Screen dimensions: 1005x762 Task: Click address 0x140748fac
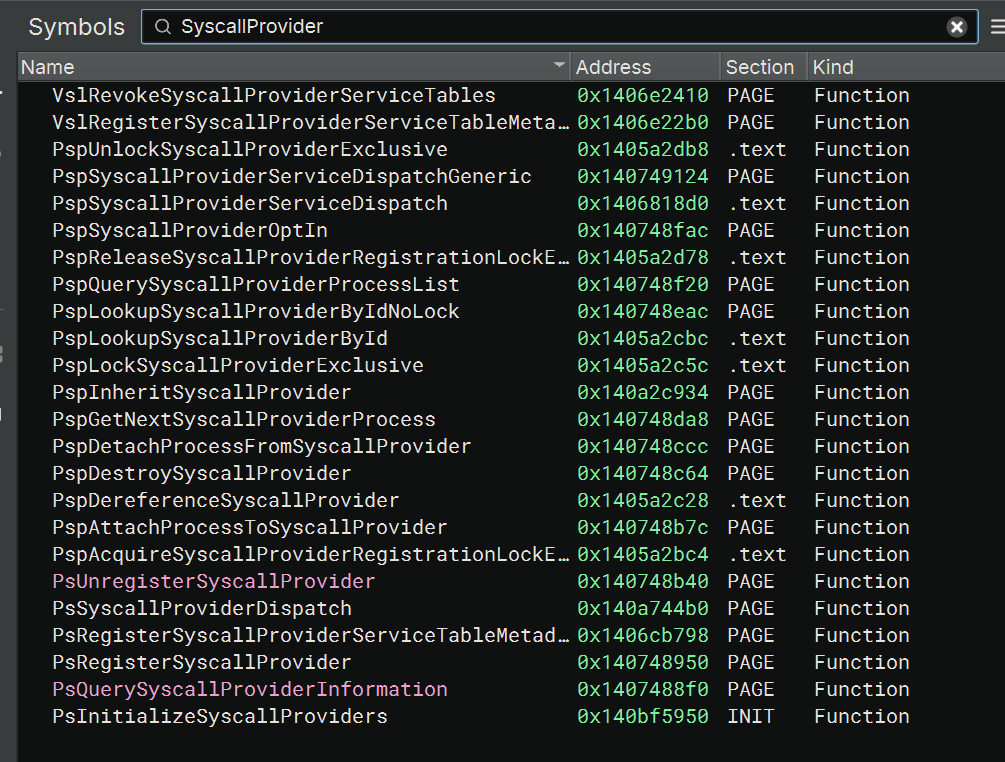643,230
